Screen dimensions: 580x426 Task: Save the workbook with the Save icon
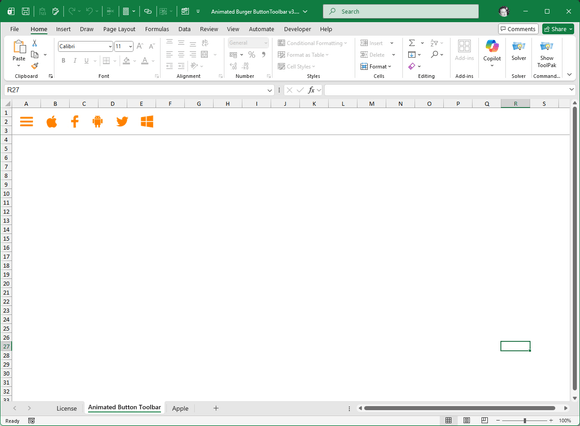[x=26, y=11]
